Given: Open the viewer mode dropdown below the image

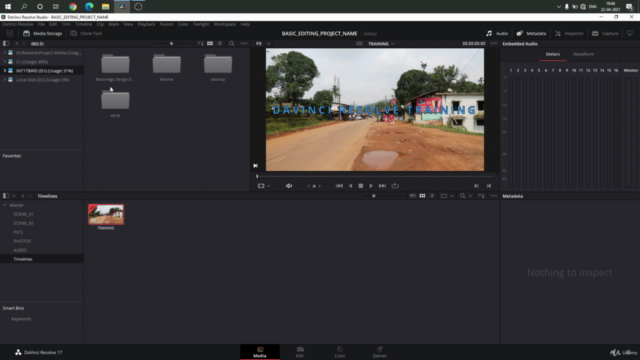Looking at the screenshot, I should pos(264,186).
